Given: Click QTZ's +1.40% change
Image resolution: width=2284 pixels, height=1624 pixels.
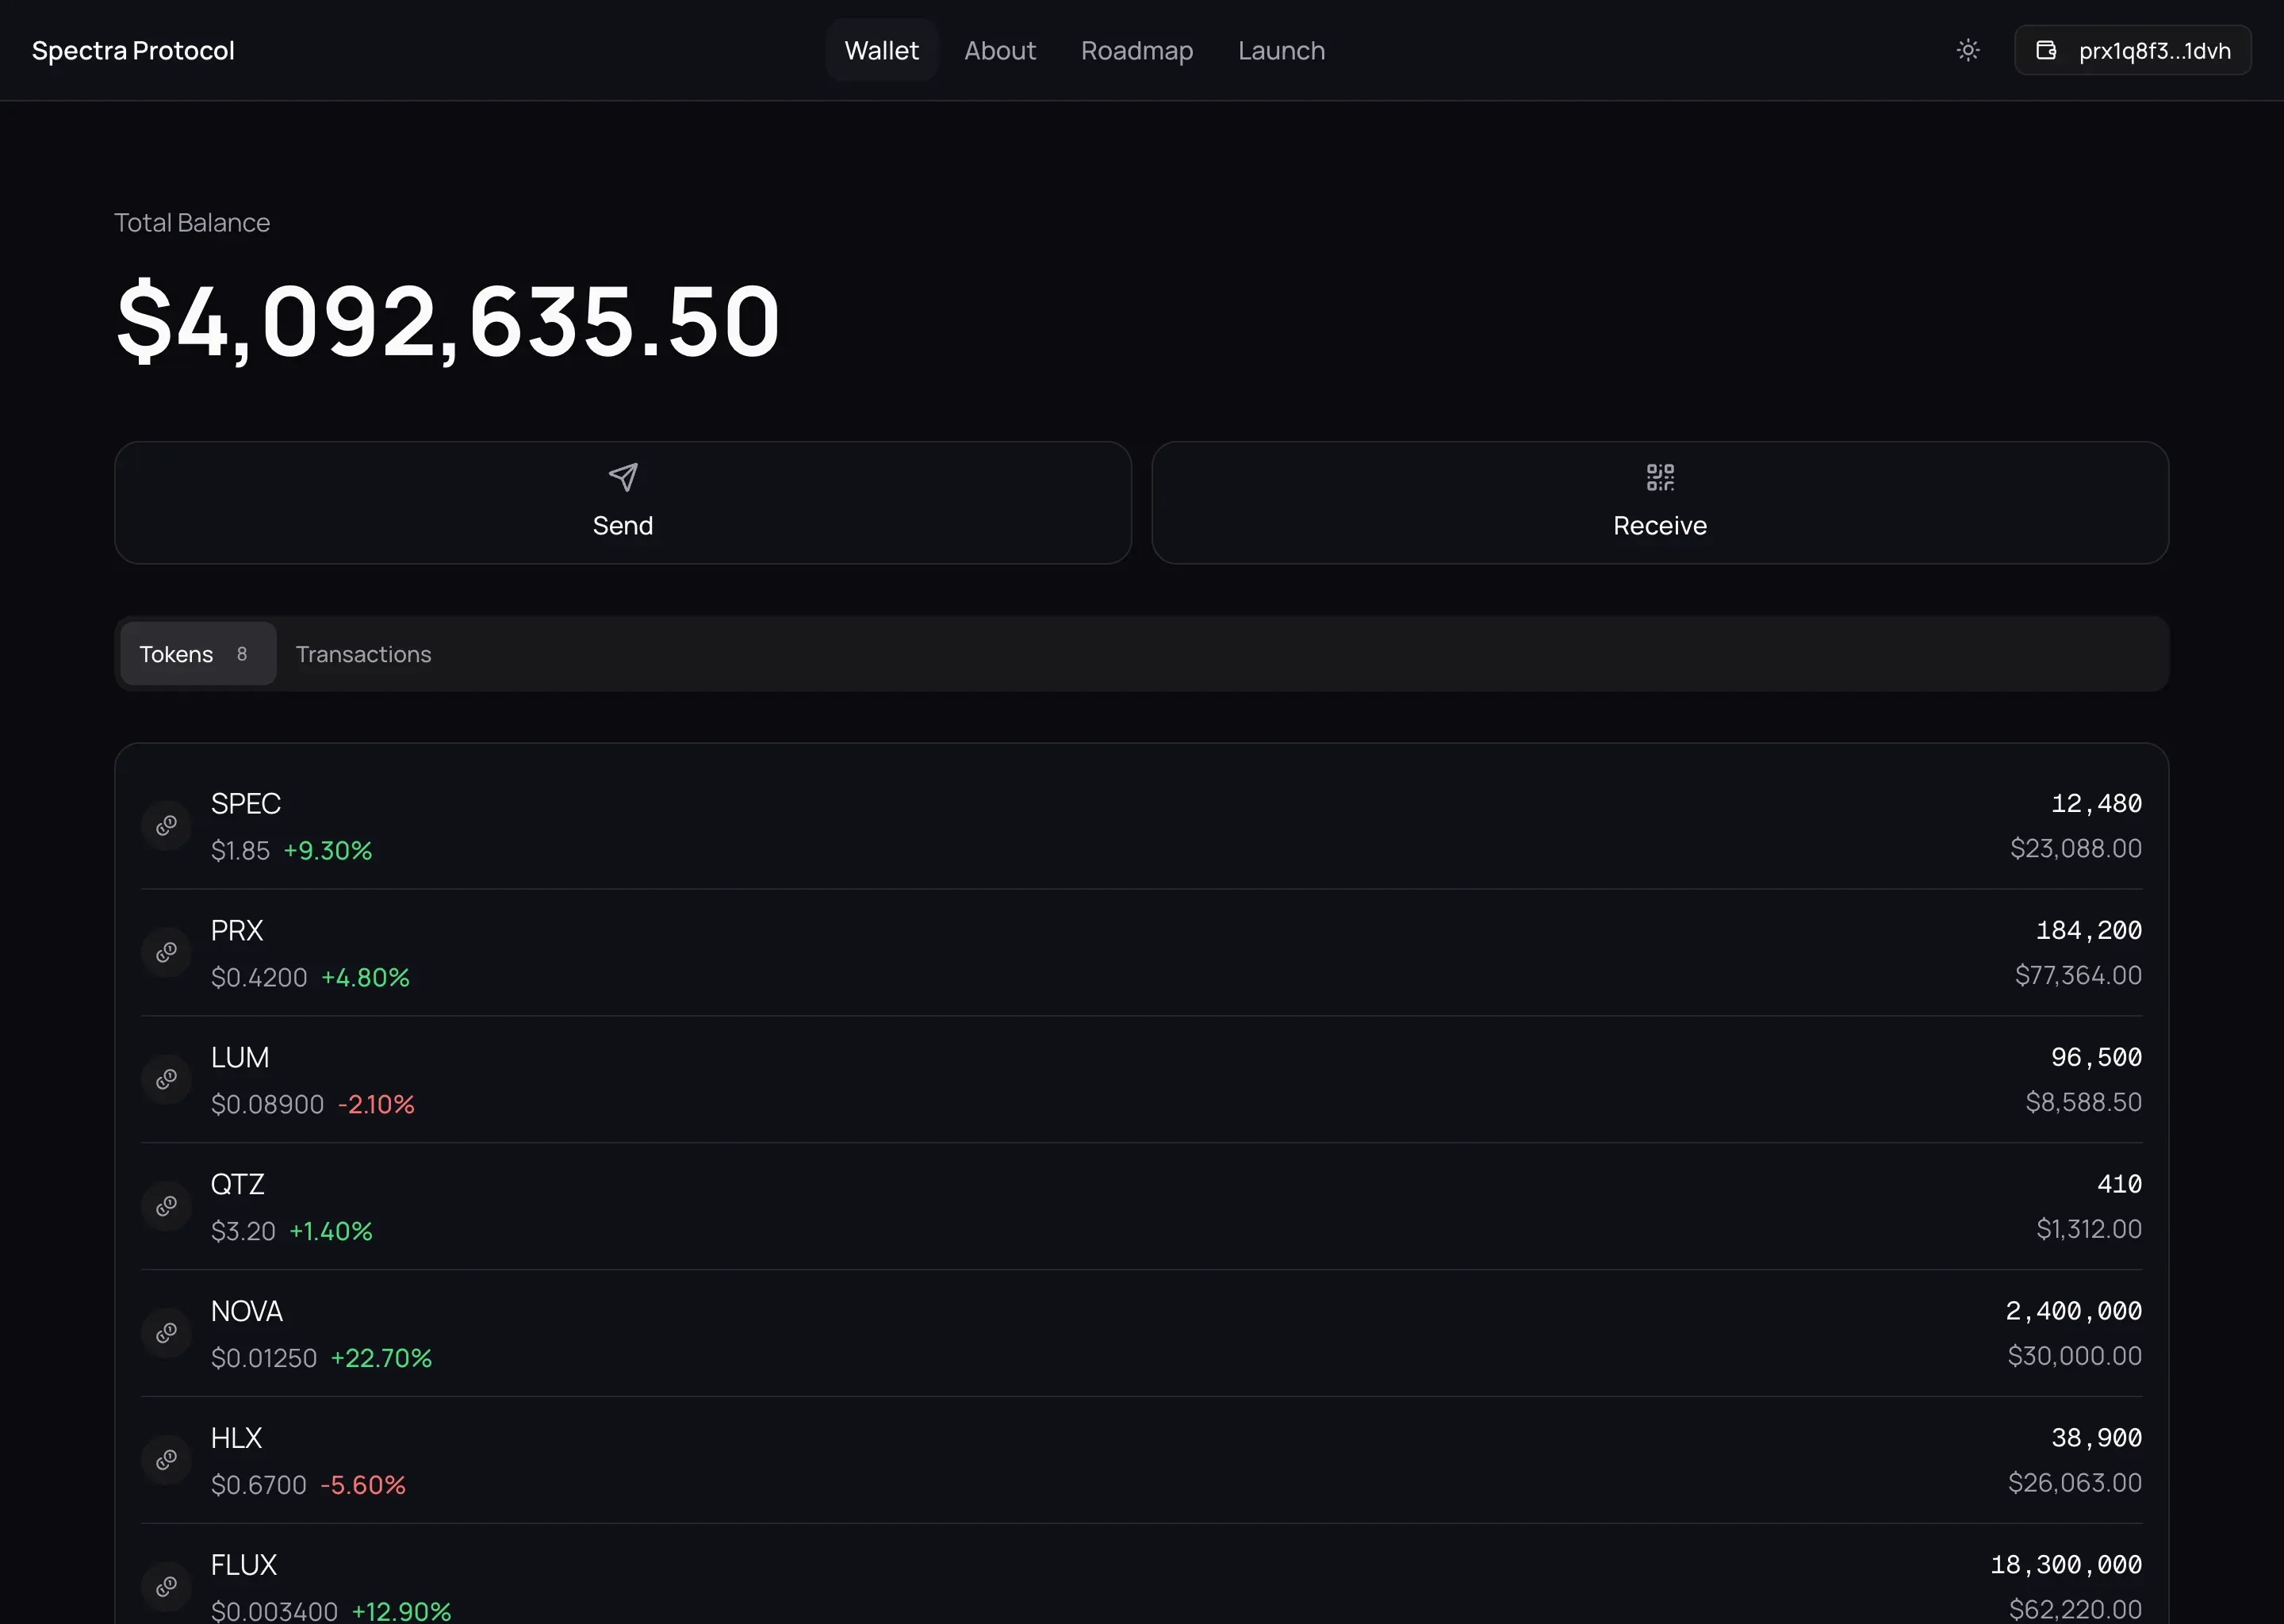Looking at the screenshot, I should [x=331, y=1231].
